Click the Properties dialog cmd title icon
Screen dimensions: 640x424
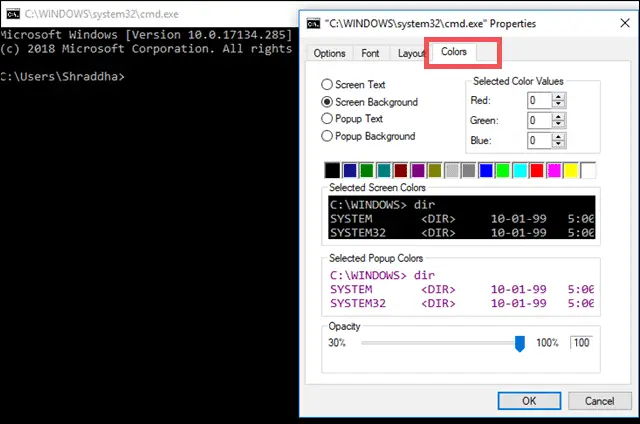point(313,24)
